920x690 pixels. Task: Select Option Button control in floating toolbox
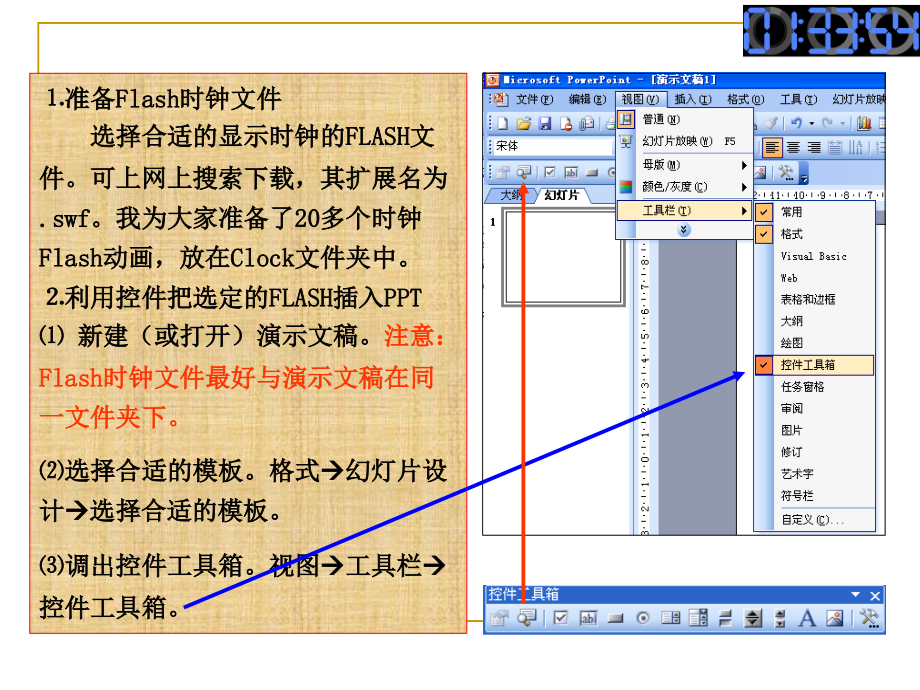point(643,618)
